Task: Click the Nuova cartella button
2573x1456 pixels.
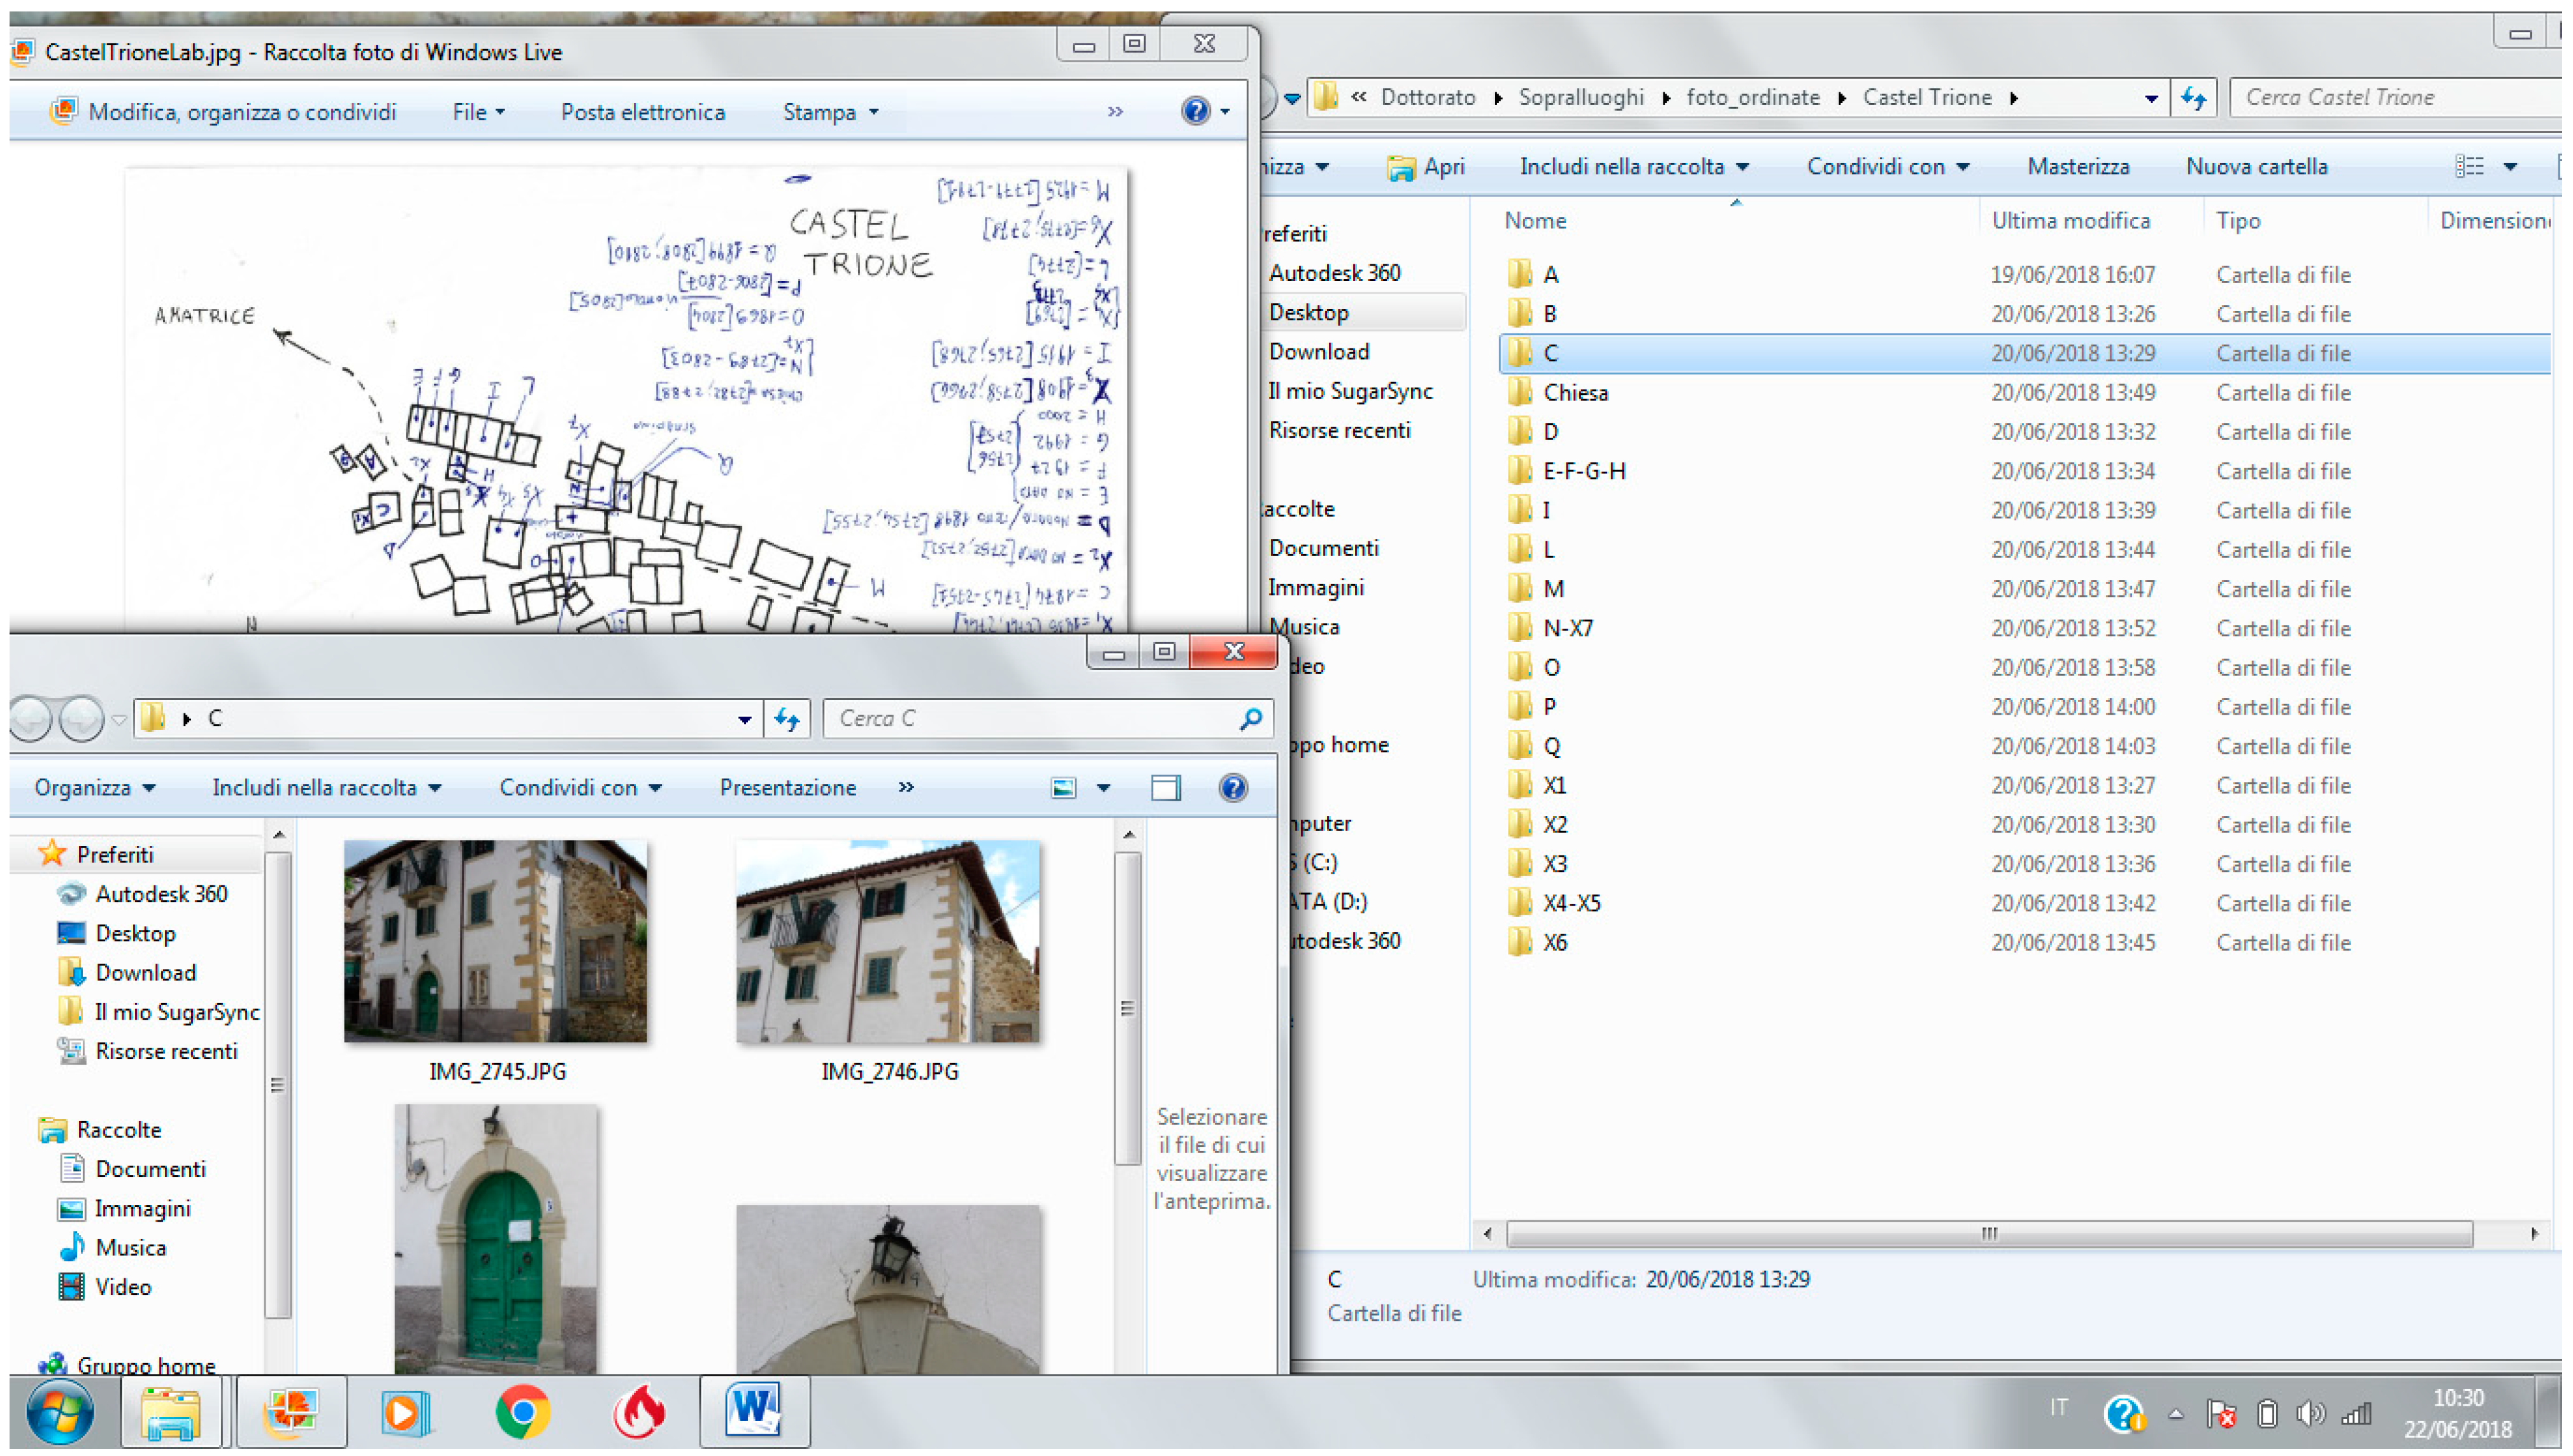Action: pos(2256,166)
